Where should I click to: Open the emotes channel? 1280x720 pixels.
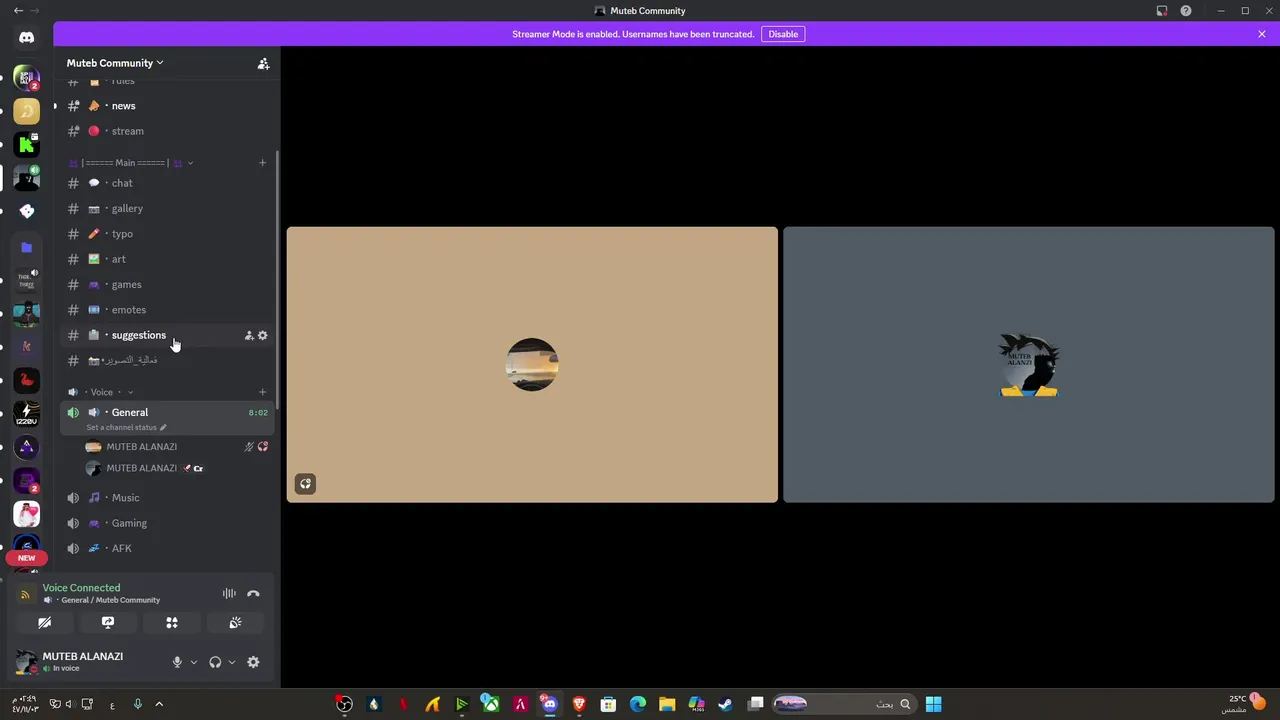point(167,310)
